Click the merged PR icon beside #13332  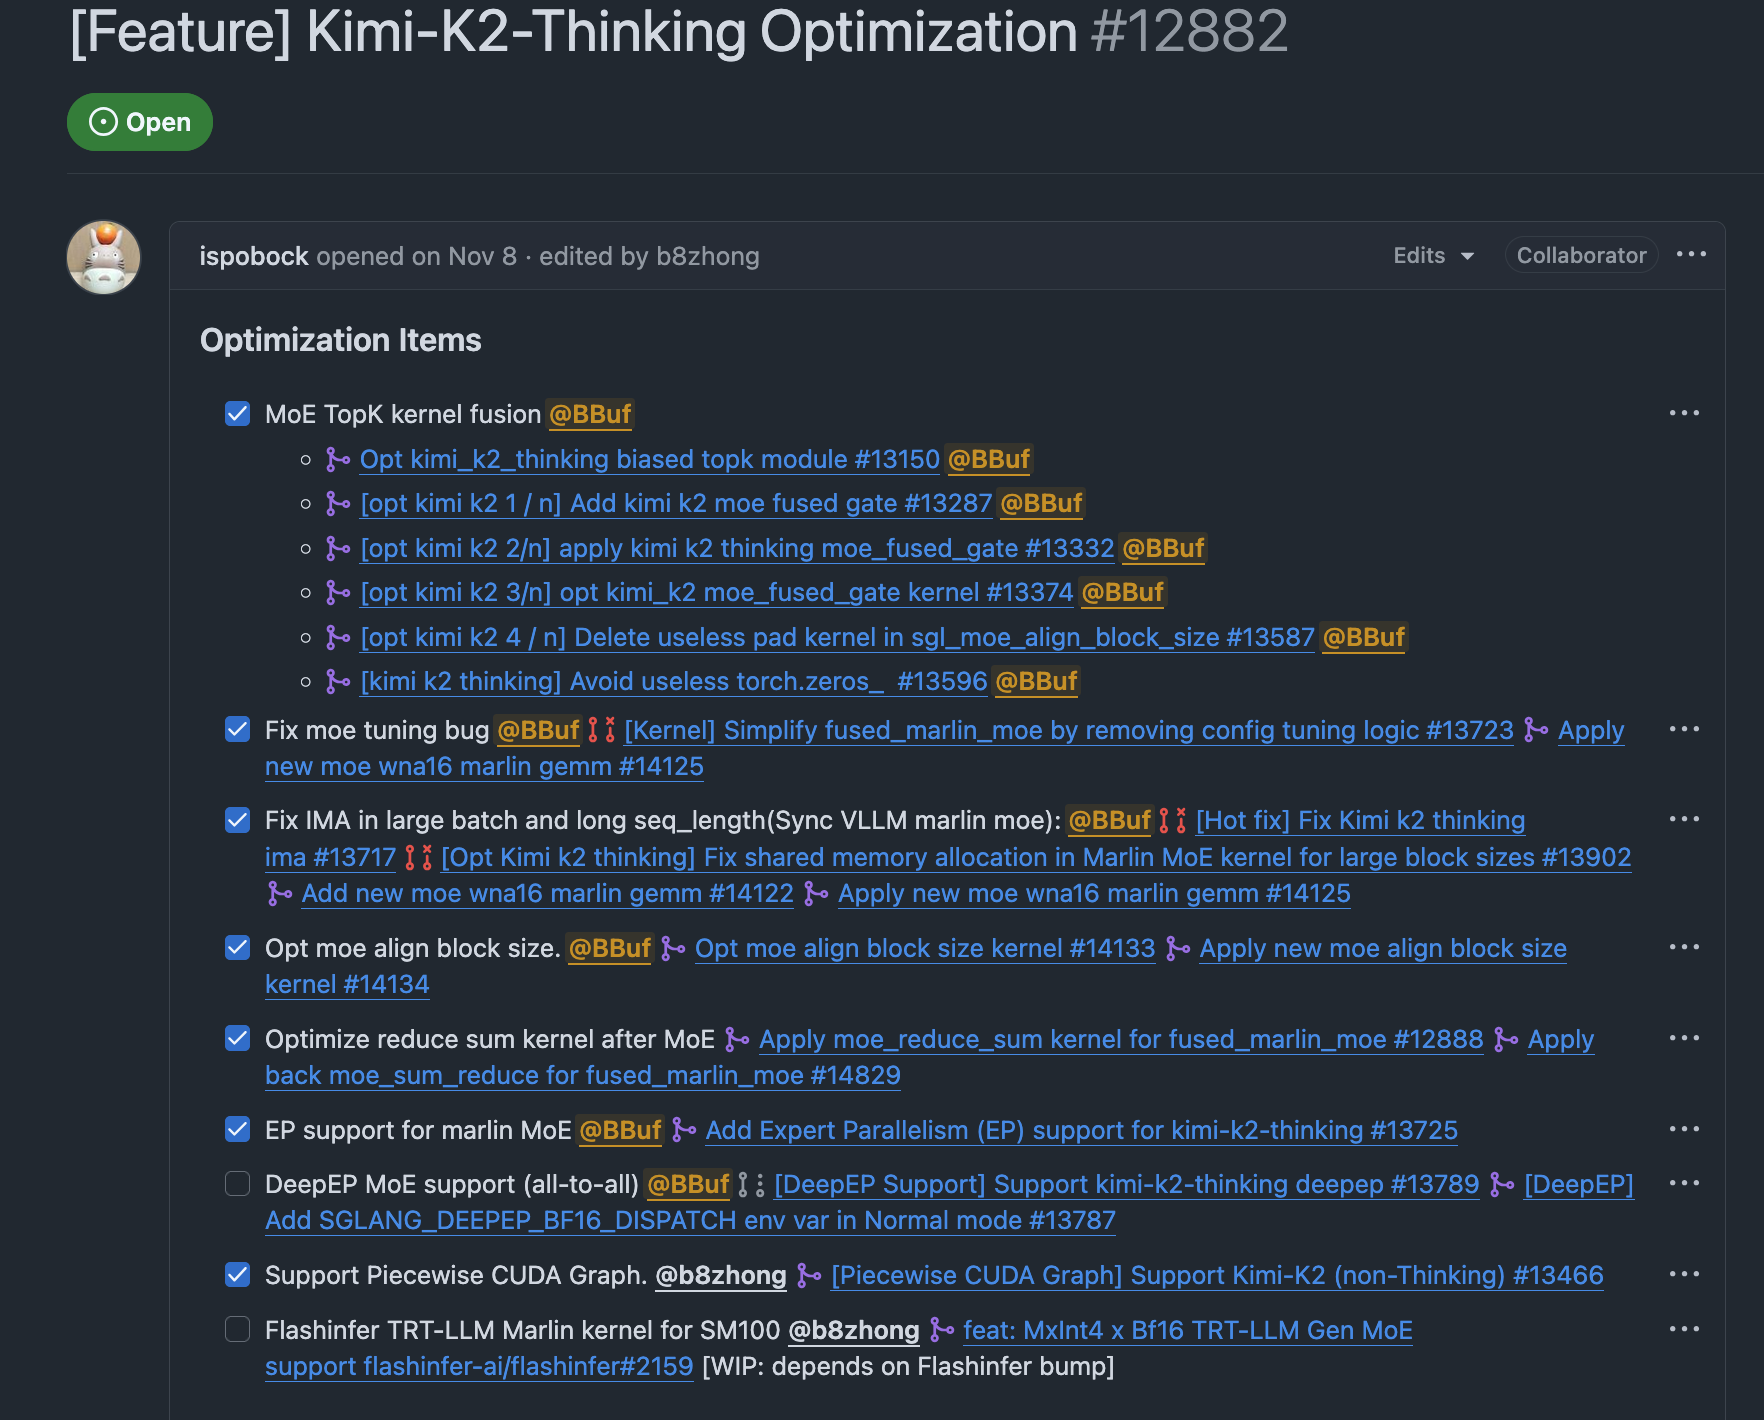[338, 548]
